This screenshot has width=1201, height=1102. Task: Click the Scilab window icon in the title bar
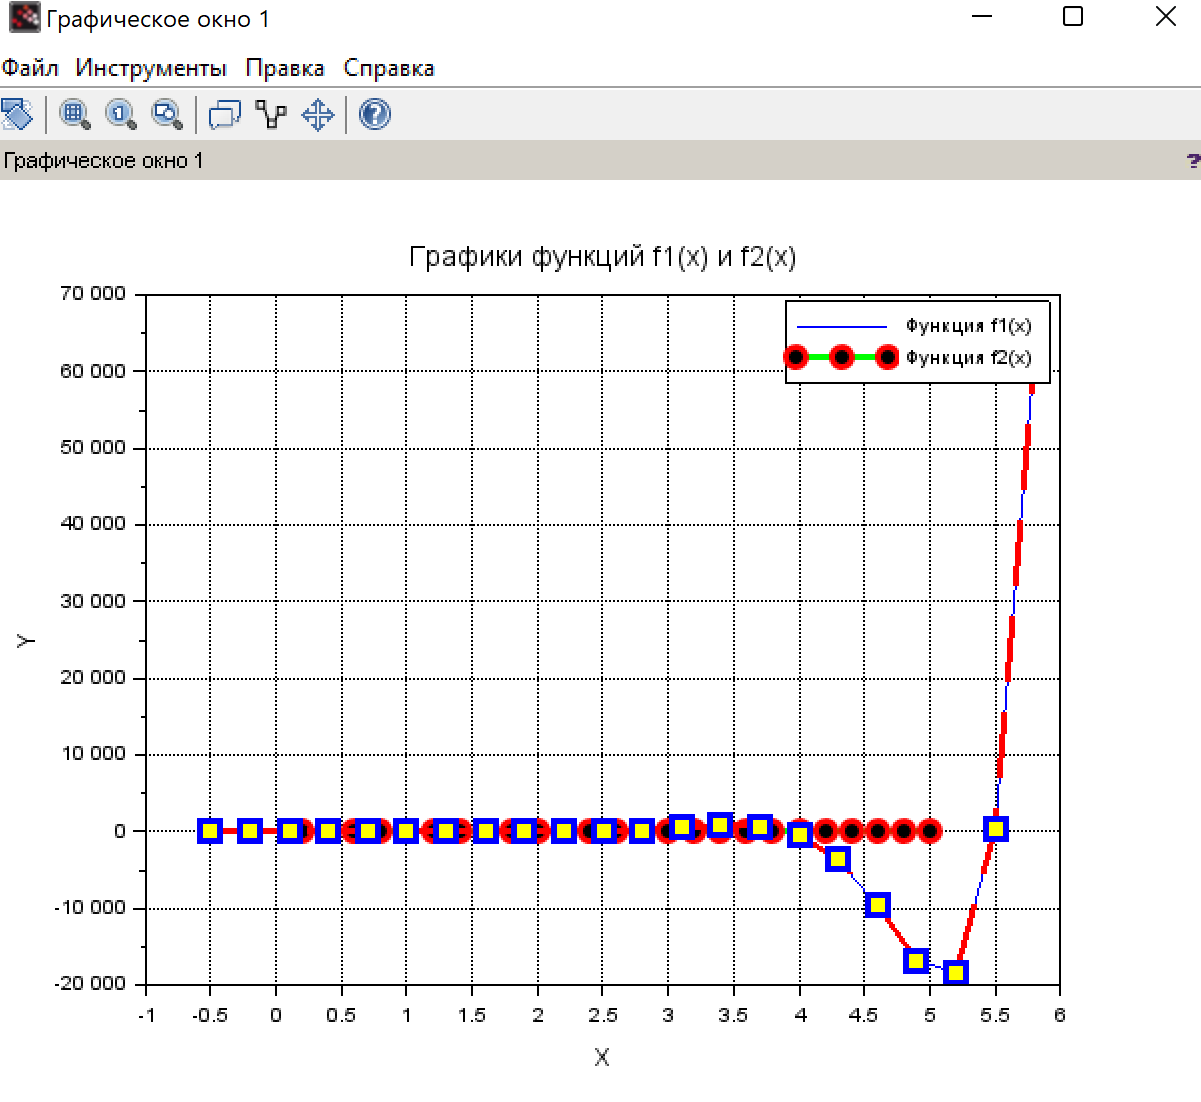click(23, 18)
